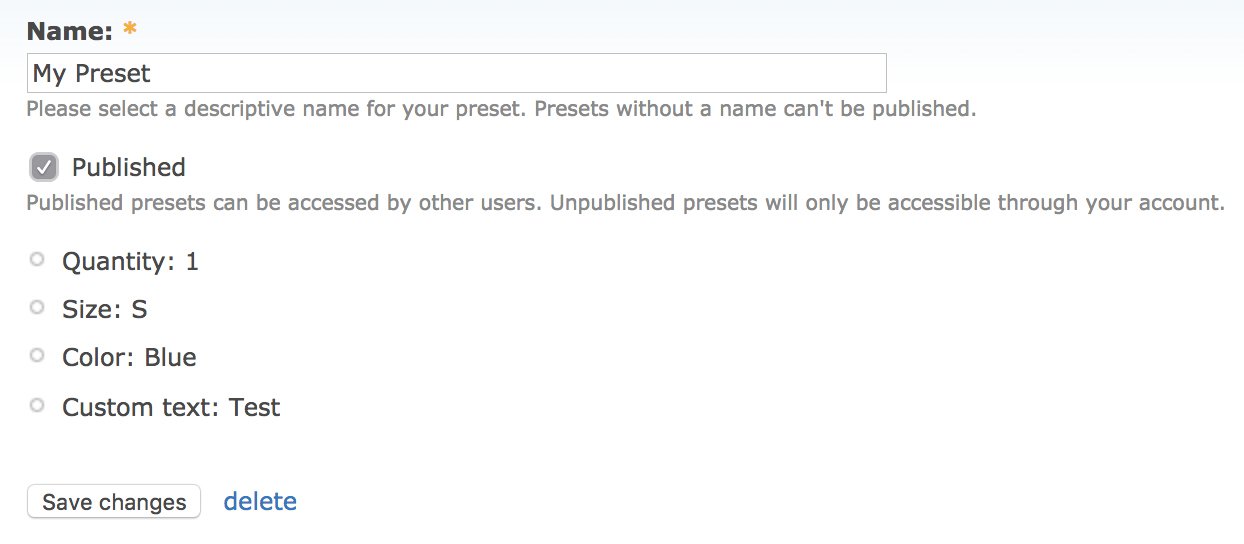This screenshot has width=1244, height=544.
Task: Click the Published checkbox label text
Action: click(128, 167)
